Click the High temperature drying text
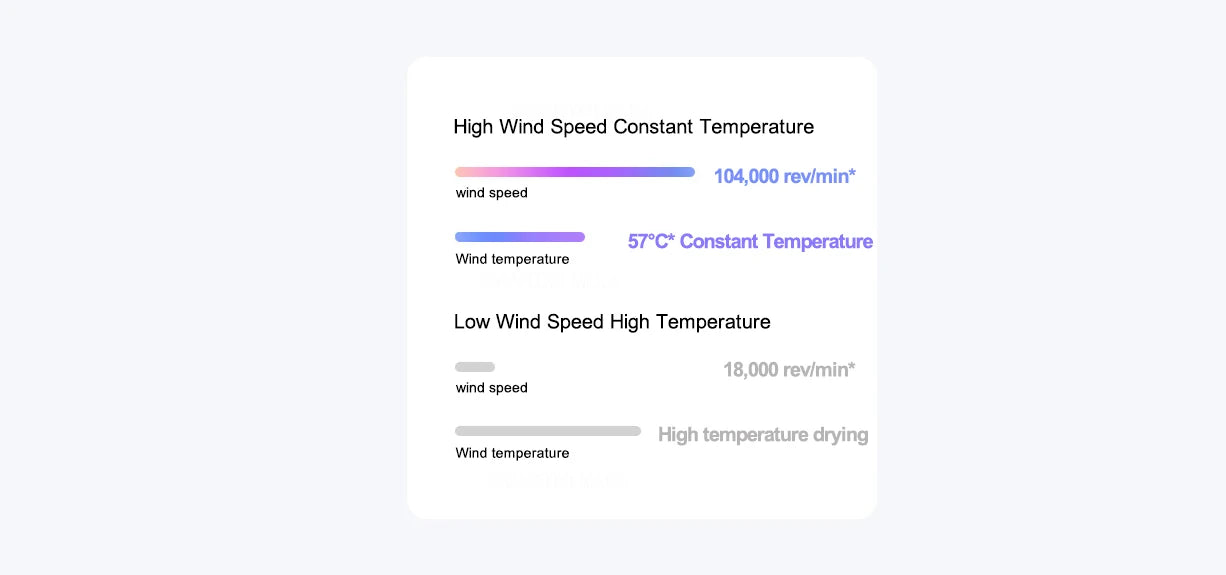This screenshot has height=575, width=1226. tap(763, 435)
